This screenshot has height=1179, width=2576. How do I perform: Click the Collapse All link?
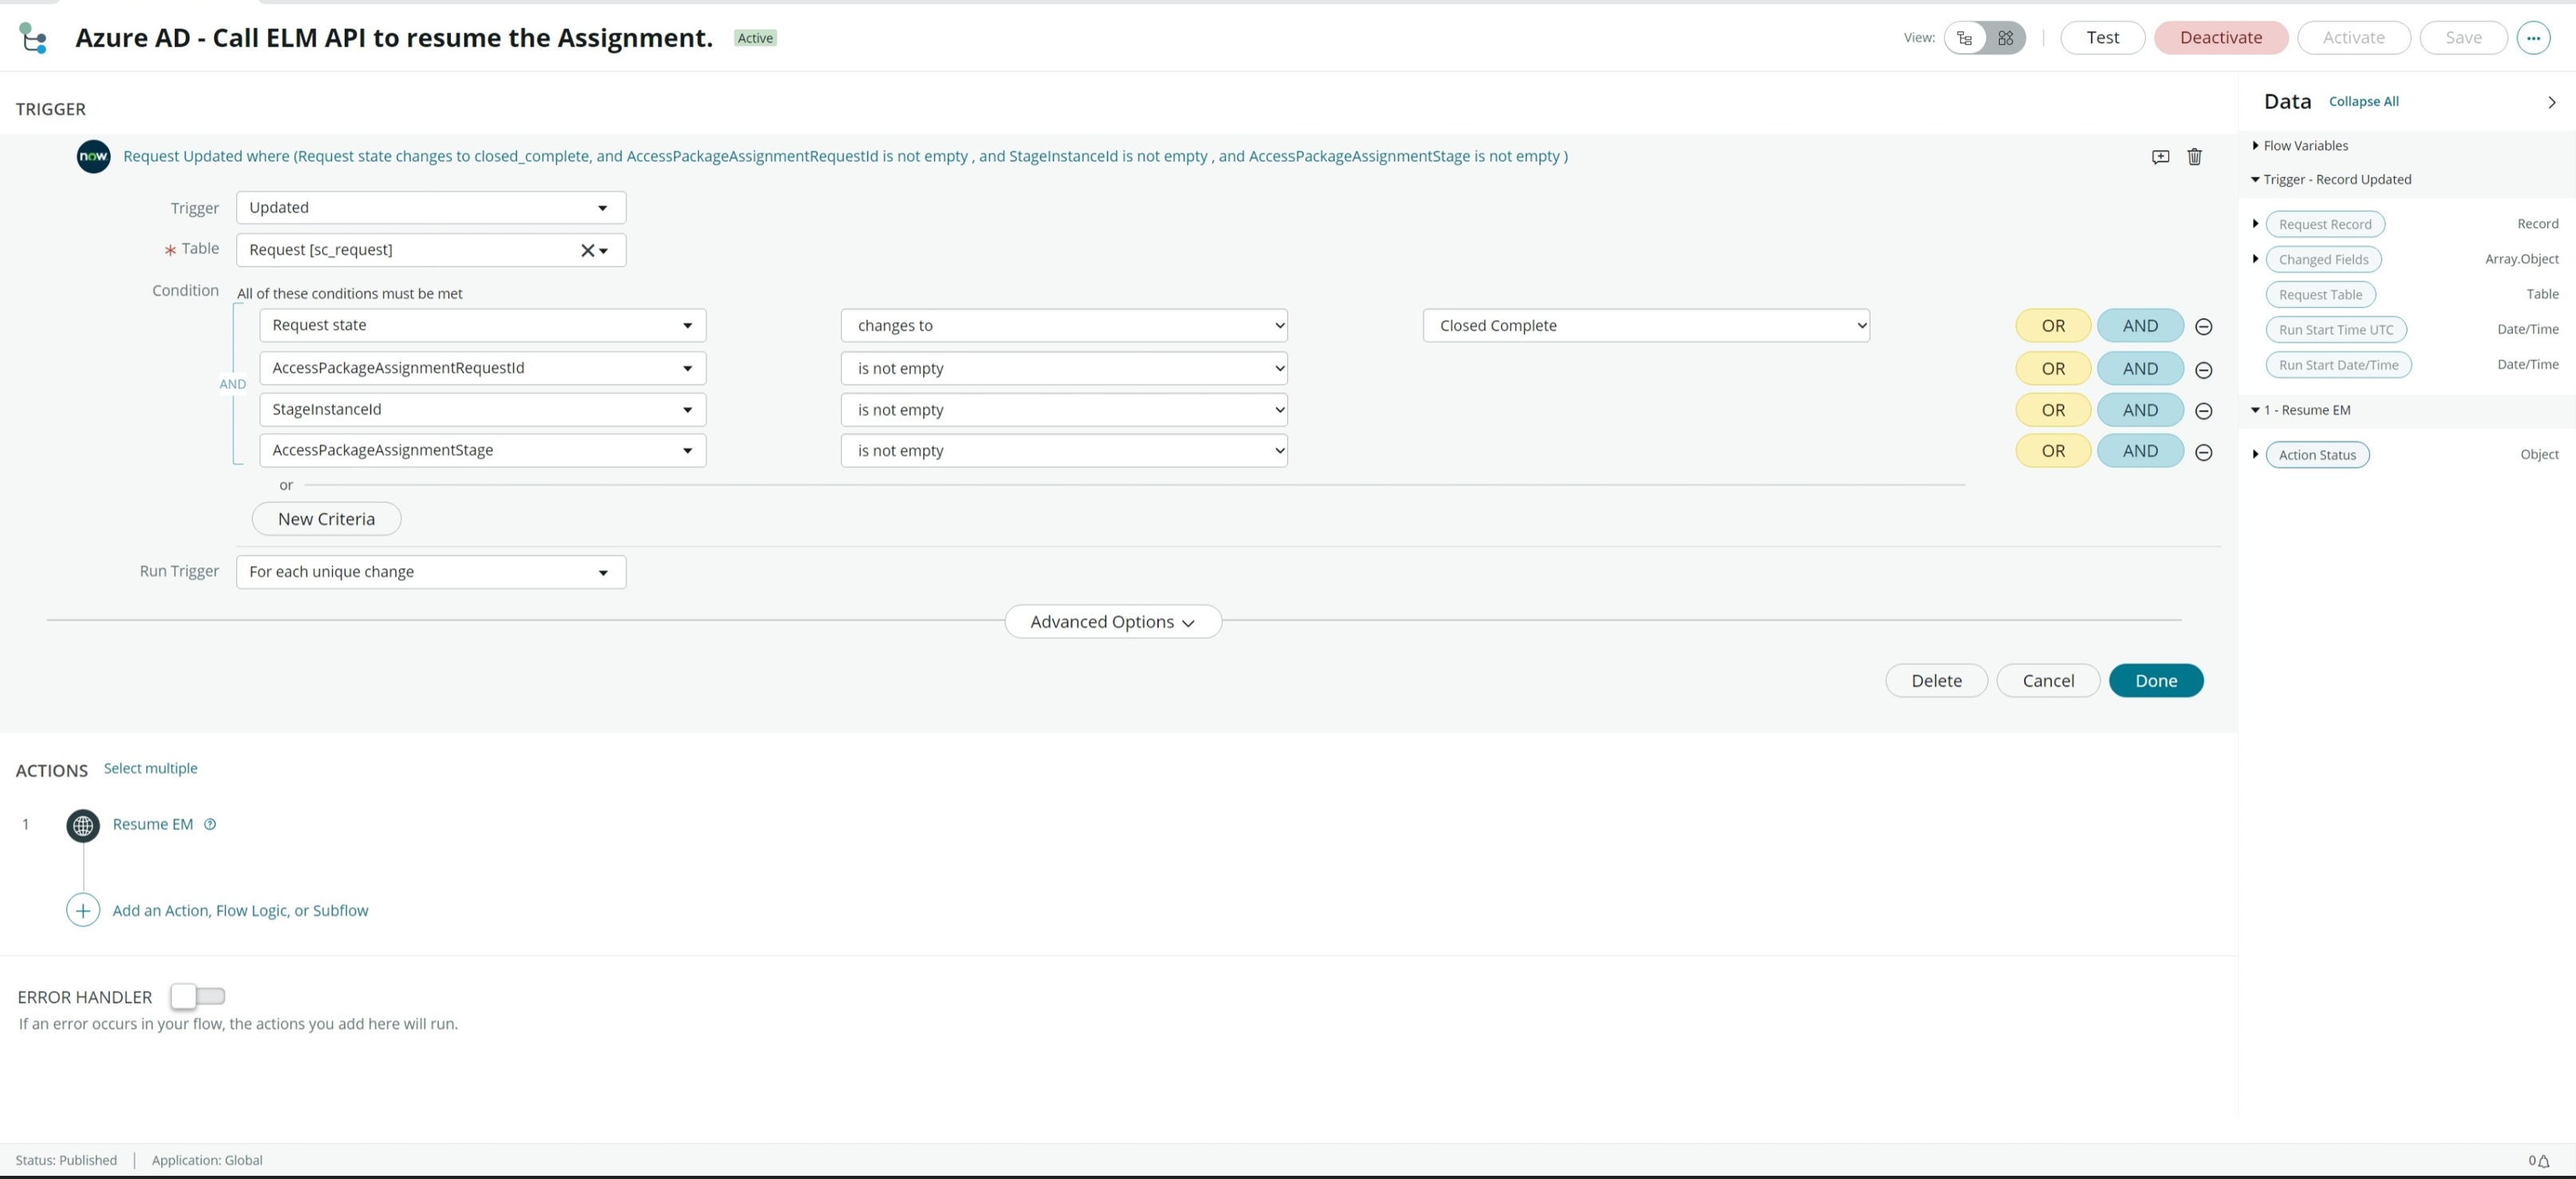tap(2363, 102)
